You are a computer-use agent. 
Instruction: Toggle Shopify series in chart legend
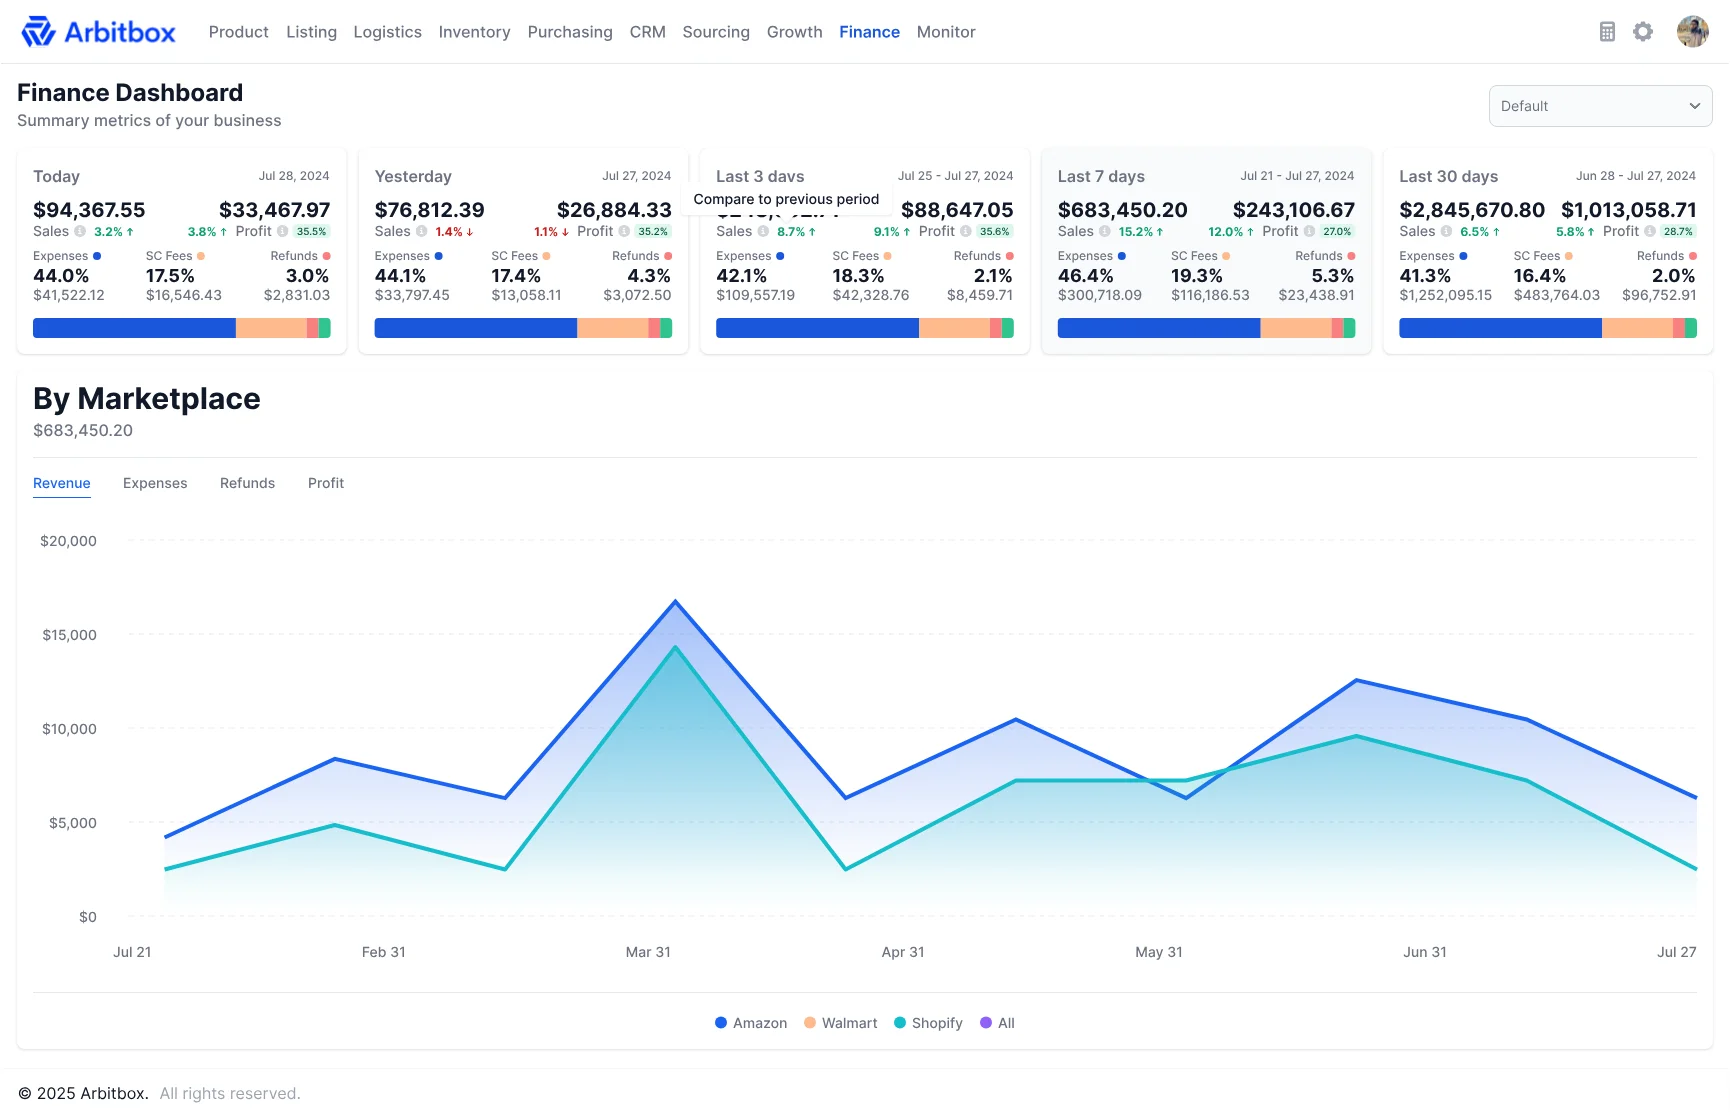928,1023
